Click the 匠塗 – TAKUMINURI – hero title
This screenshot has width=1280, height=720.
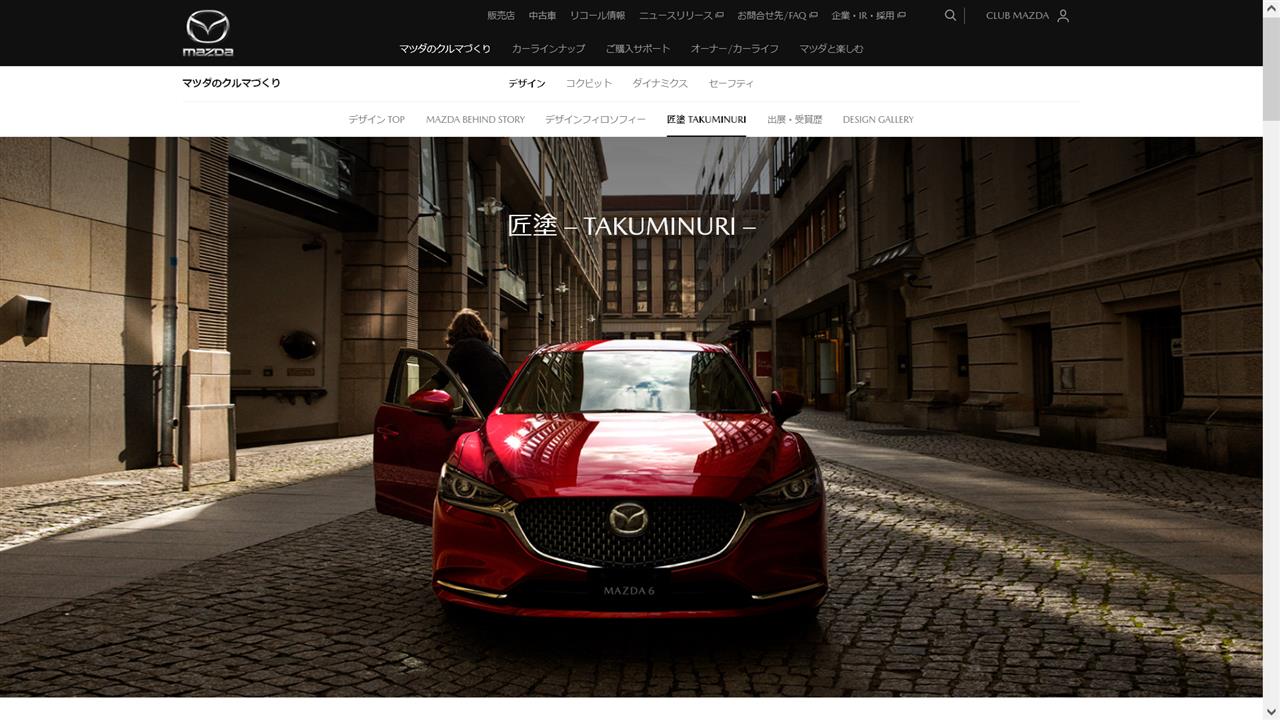tap(631, 226)
